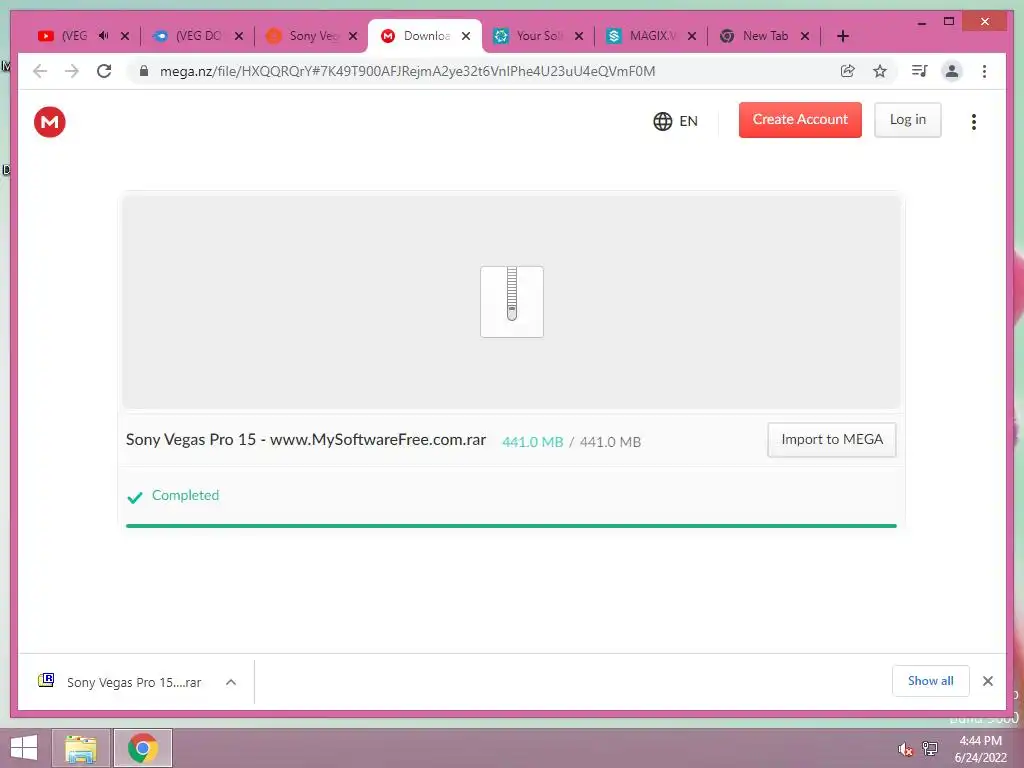Bookmark this page with star icon
This screenshot has height=768, width=1024.
[880, 71]
